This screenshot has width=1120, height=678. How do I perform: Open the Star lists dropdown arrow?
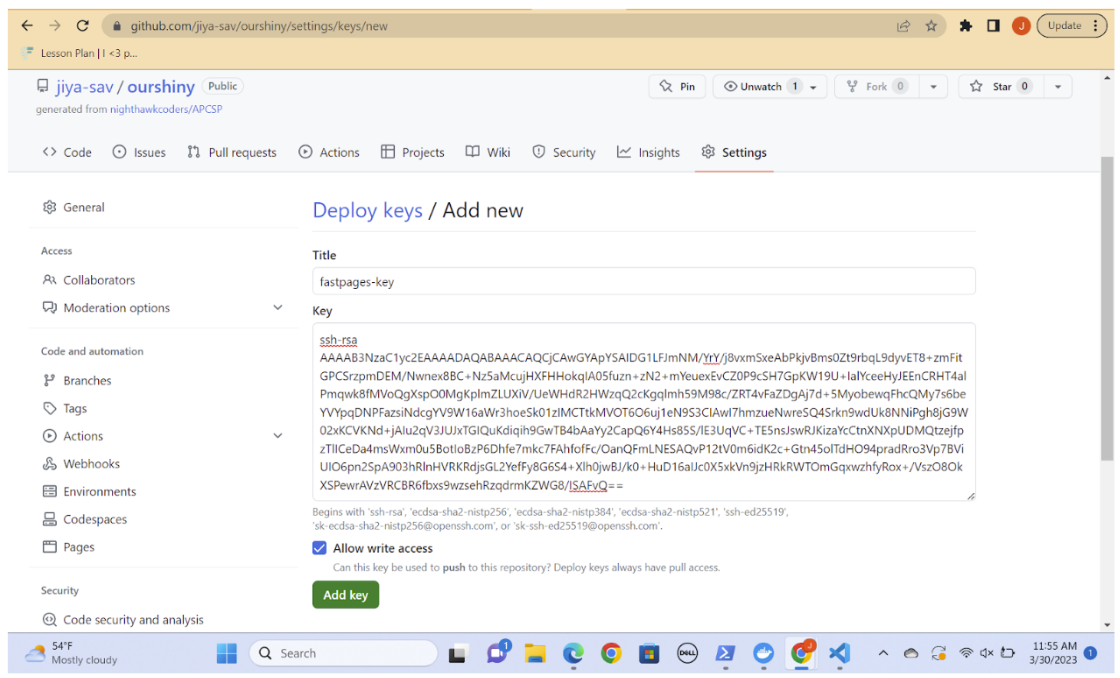tap(1058, 86)
